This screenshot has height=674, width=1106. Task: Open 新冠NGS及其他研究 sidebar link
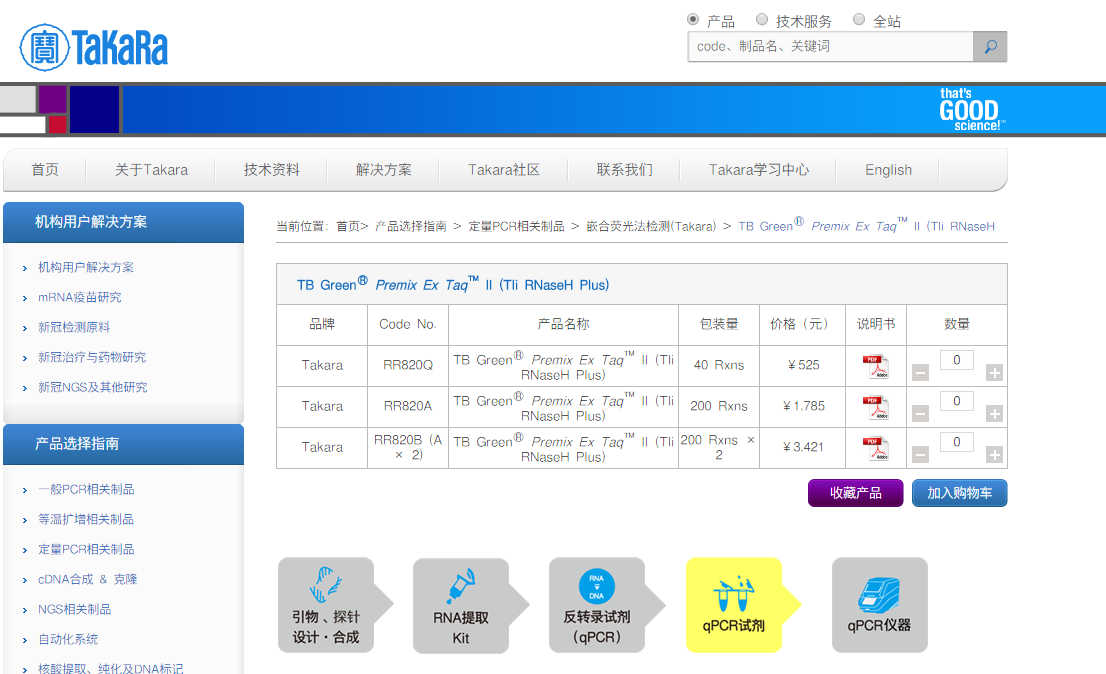tap(92, 387)
